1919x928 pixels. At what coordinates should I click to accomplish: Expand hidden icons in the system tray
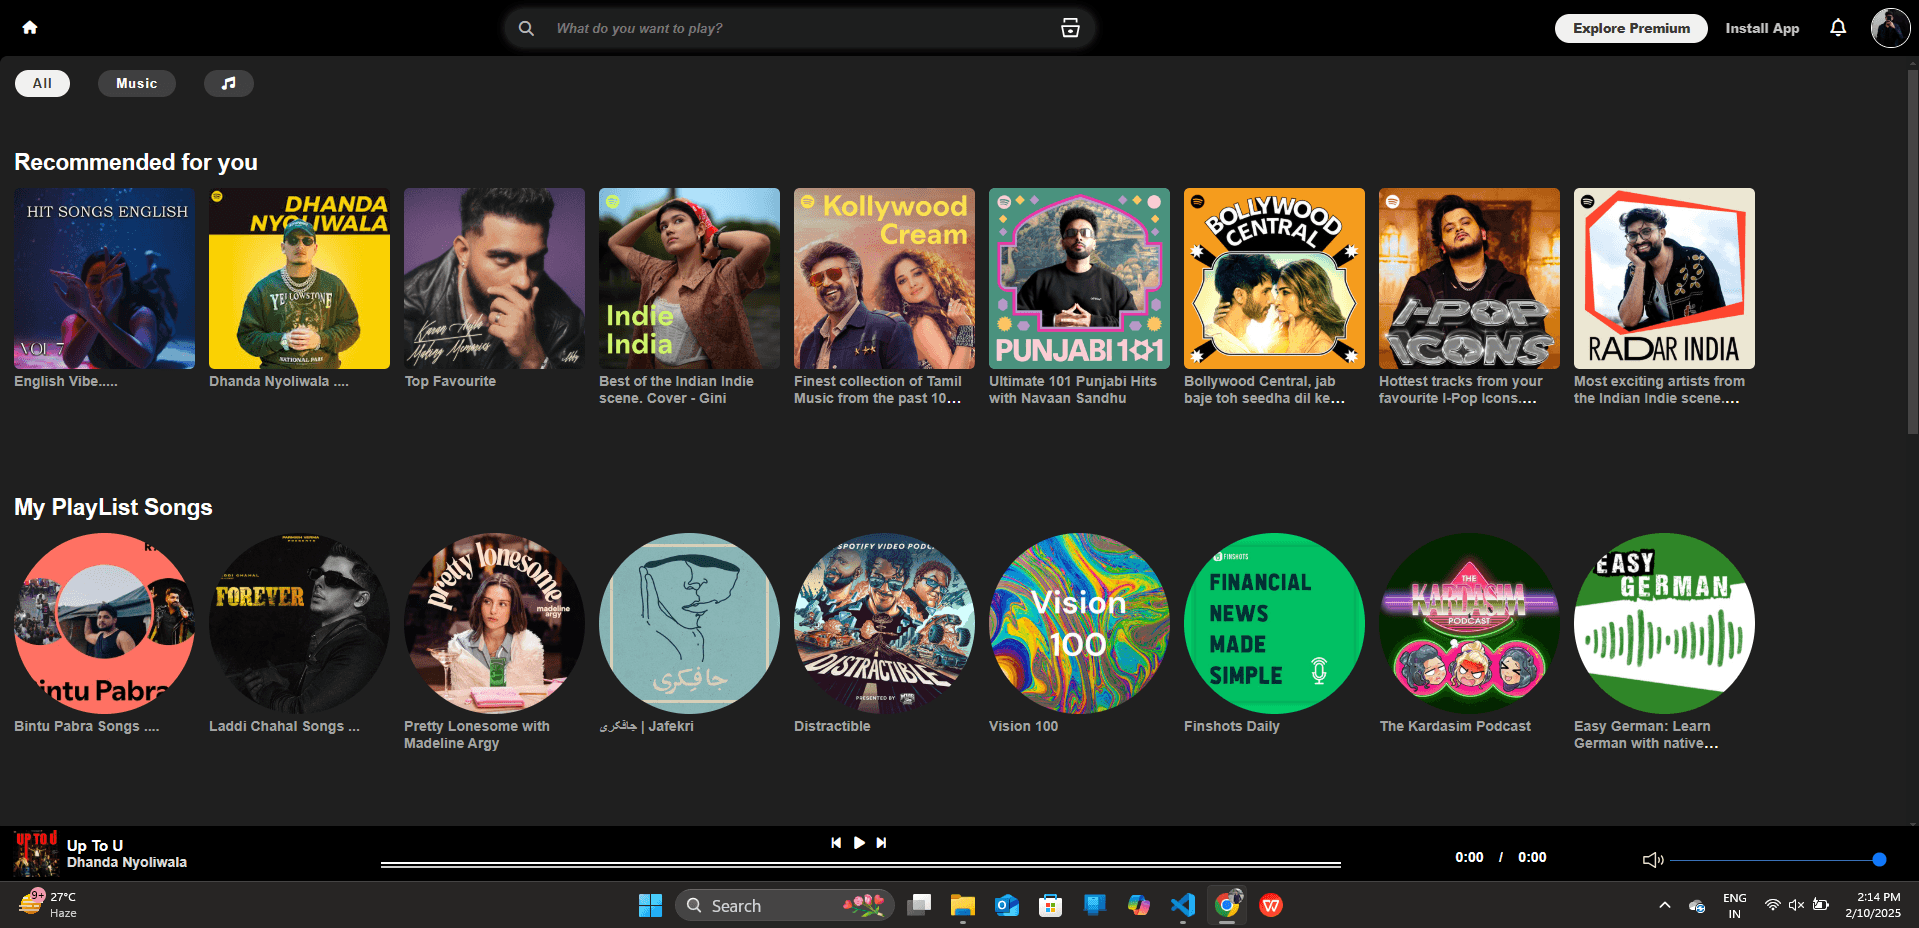pos(1664,905)
